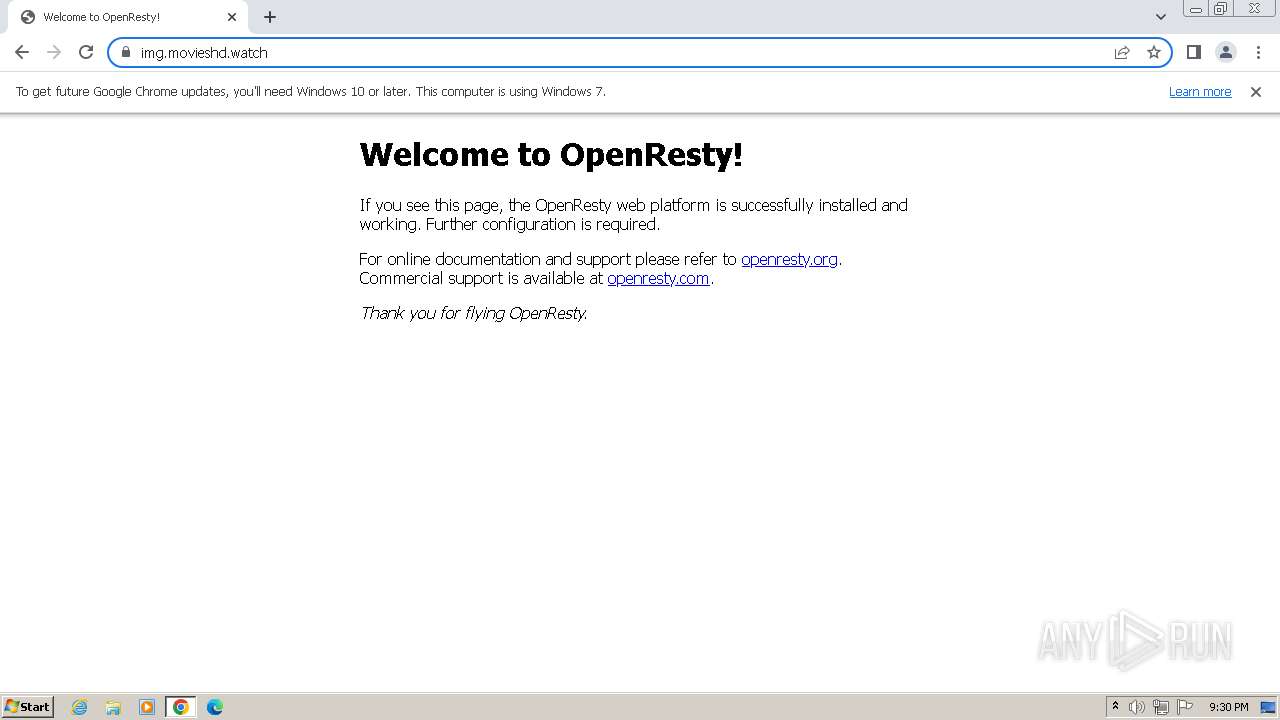Share this page icon in address bar
Screen dimensions: 1280x720
[1122, 52]
